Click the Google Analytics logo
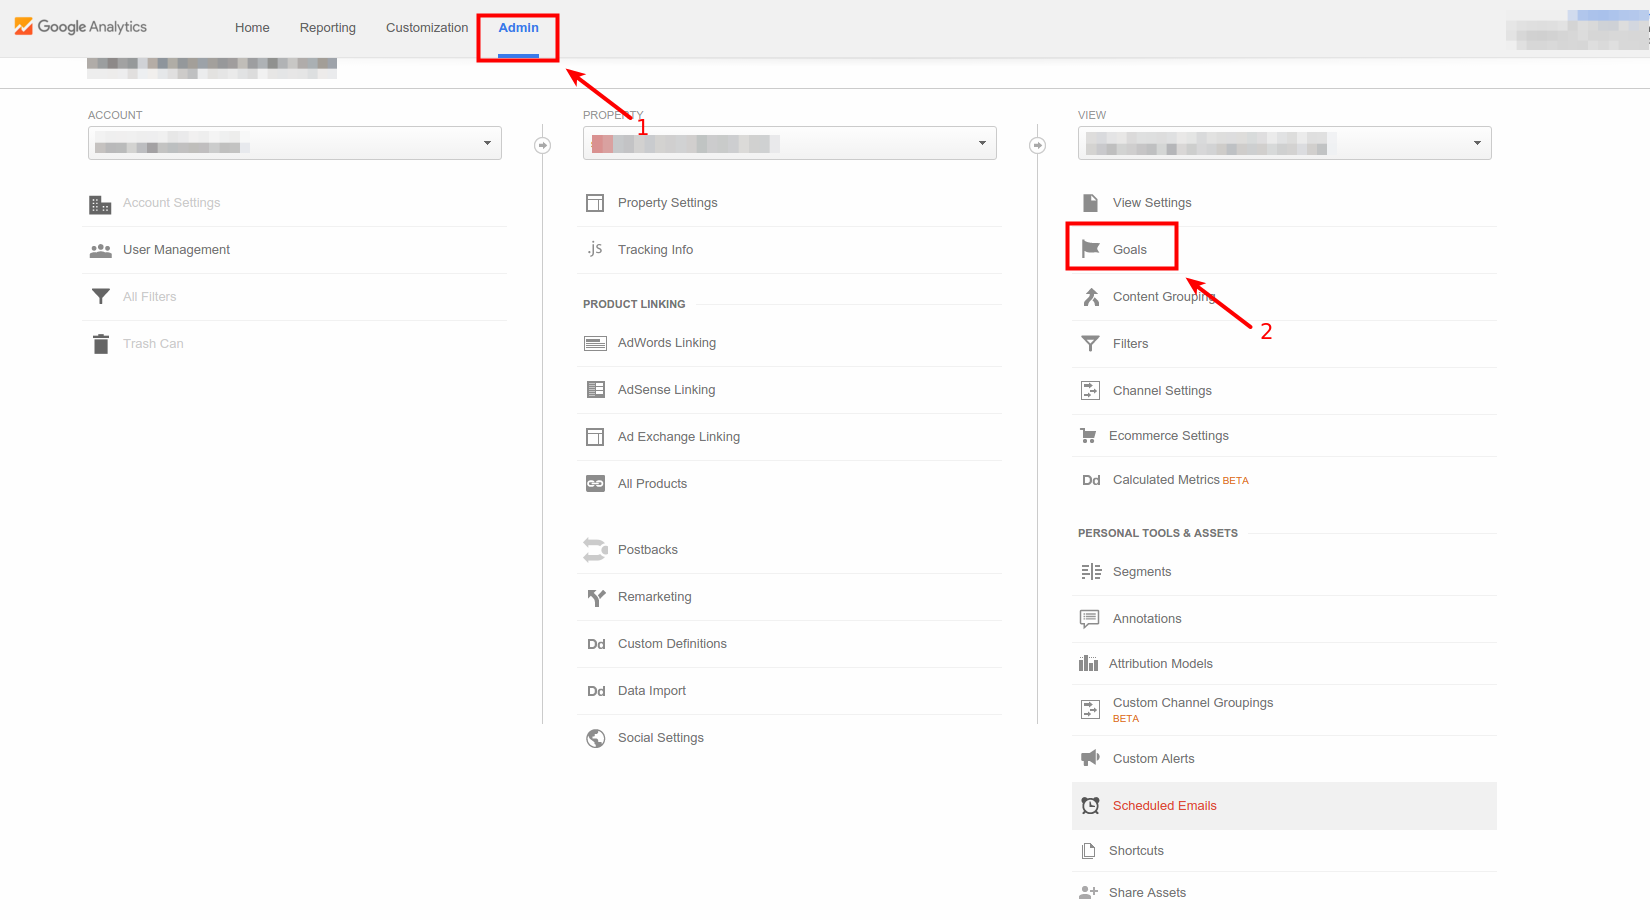The width and height of the screenshot is (1651, 920). pos(81,27)
